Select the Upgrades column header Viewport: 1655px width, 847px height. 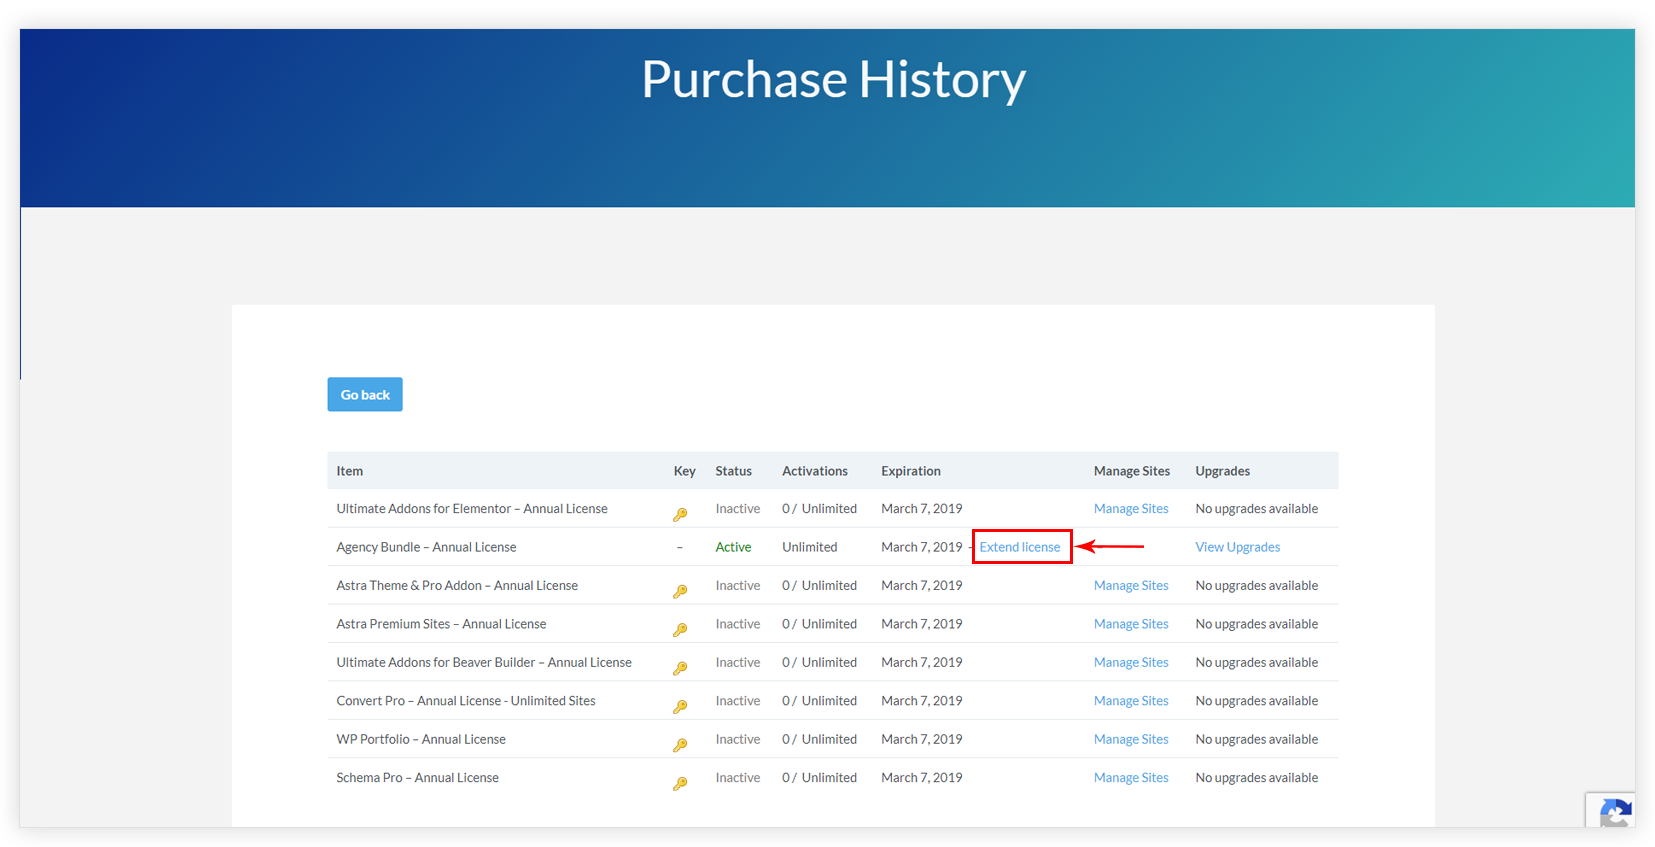(1222, 471)
